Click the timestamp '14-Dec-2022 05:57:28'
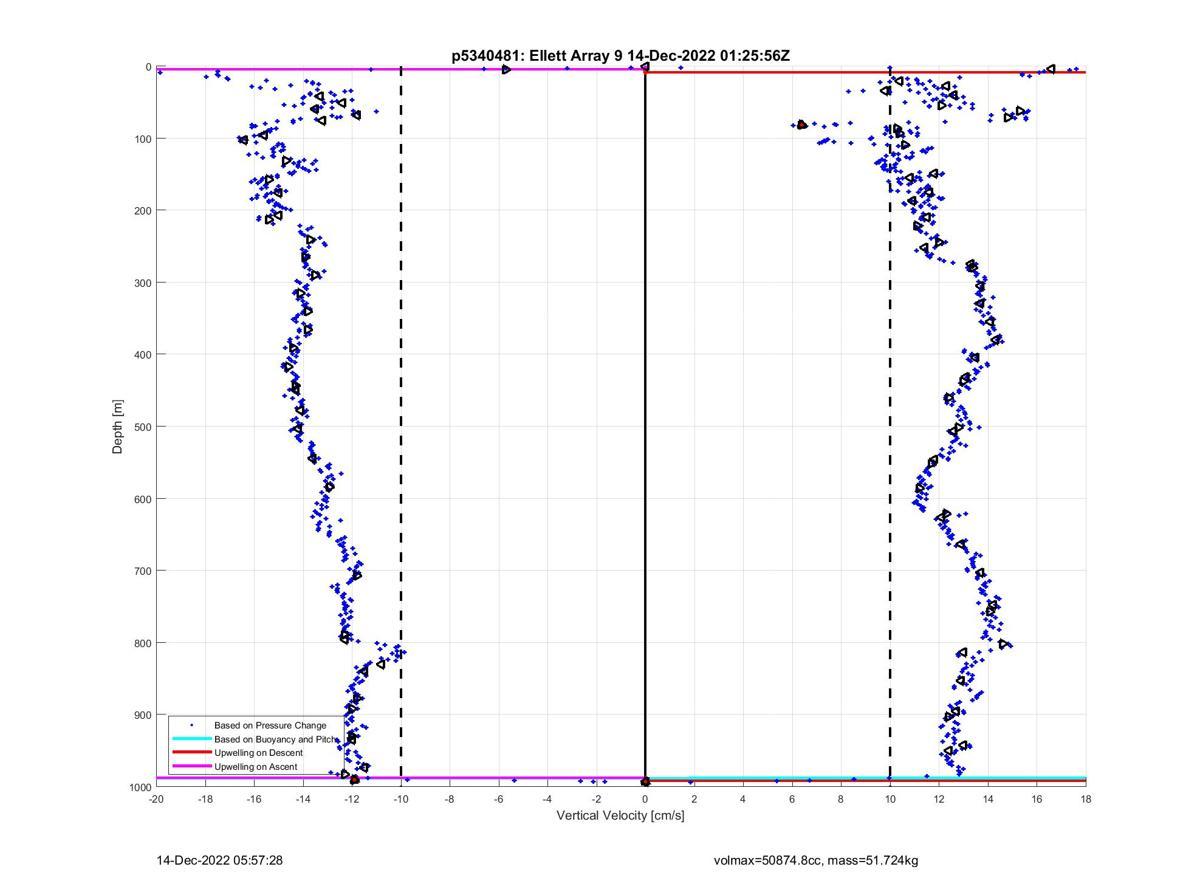The width and height of the screenshot is (1200, 885). tap(220, 860)
